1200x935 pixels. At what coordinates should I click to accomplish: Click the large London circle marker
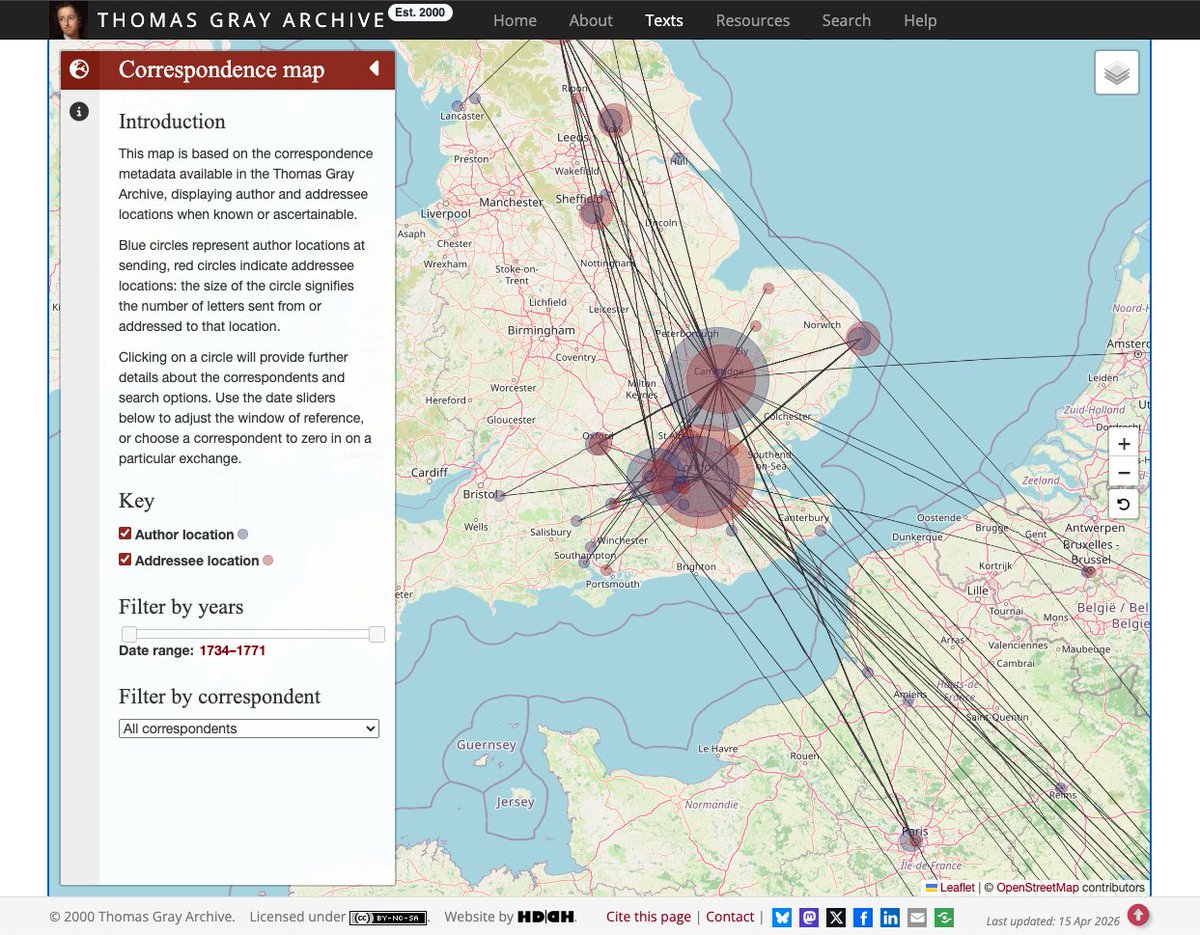coord(703,477)
